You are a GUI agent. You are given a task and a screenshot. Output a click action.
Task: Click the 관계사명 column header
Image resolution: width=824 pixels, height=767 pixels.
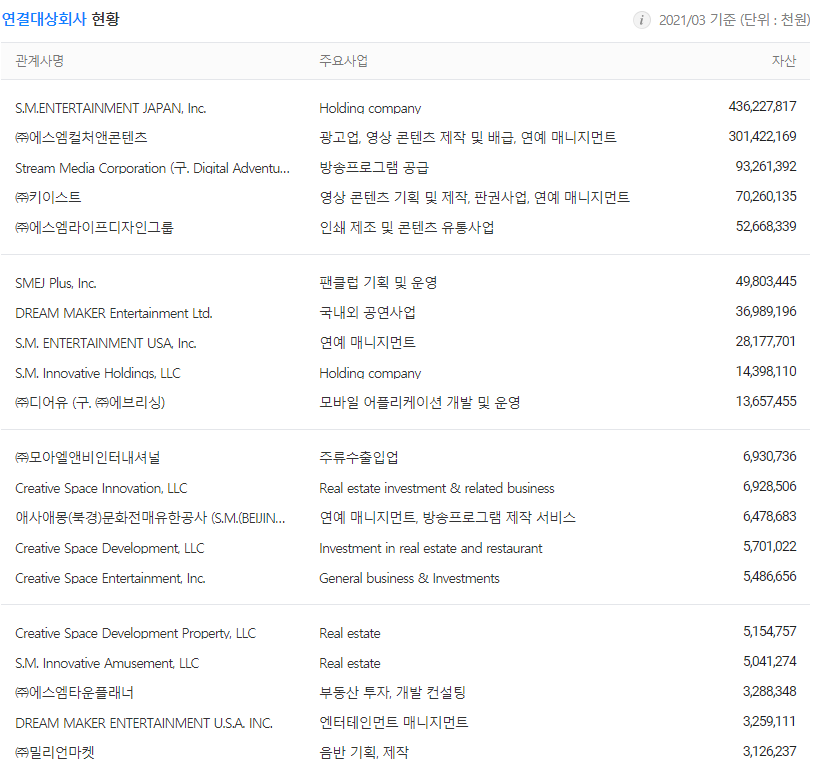[x=39, y=61]
